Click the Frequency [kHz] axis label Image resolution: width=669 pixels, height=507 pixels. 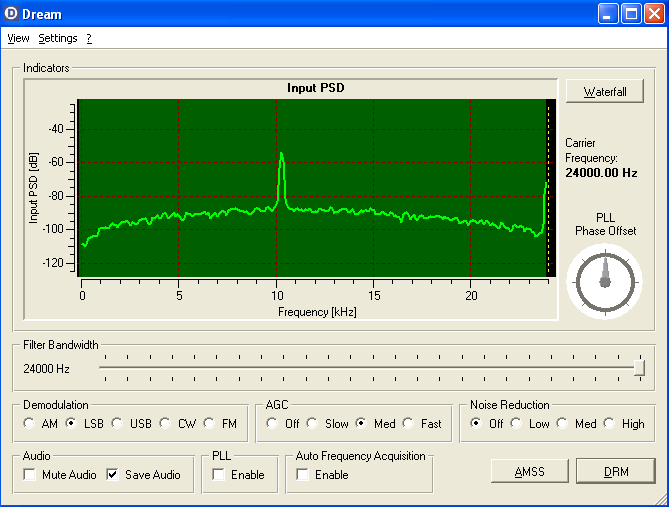point(317,312)
